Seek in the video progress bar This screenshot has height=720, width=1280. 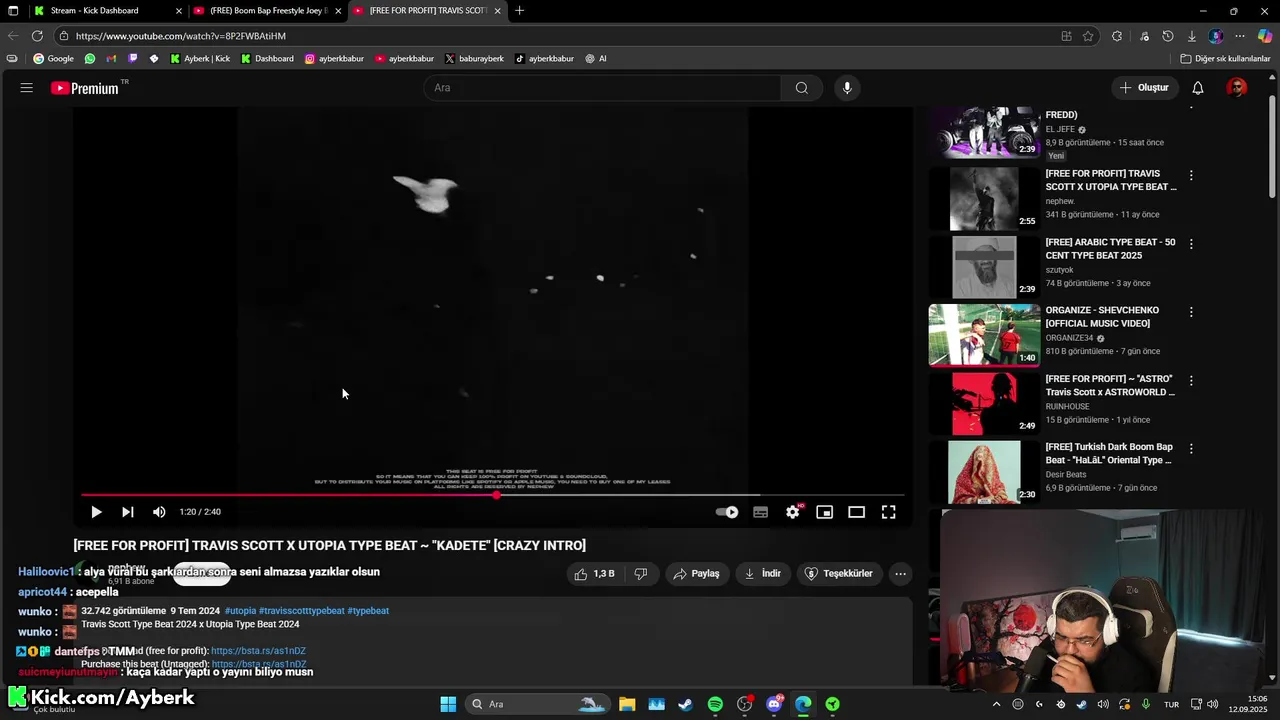pos(493,495)
